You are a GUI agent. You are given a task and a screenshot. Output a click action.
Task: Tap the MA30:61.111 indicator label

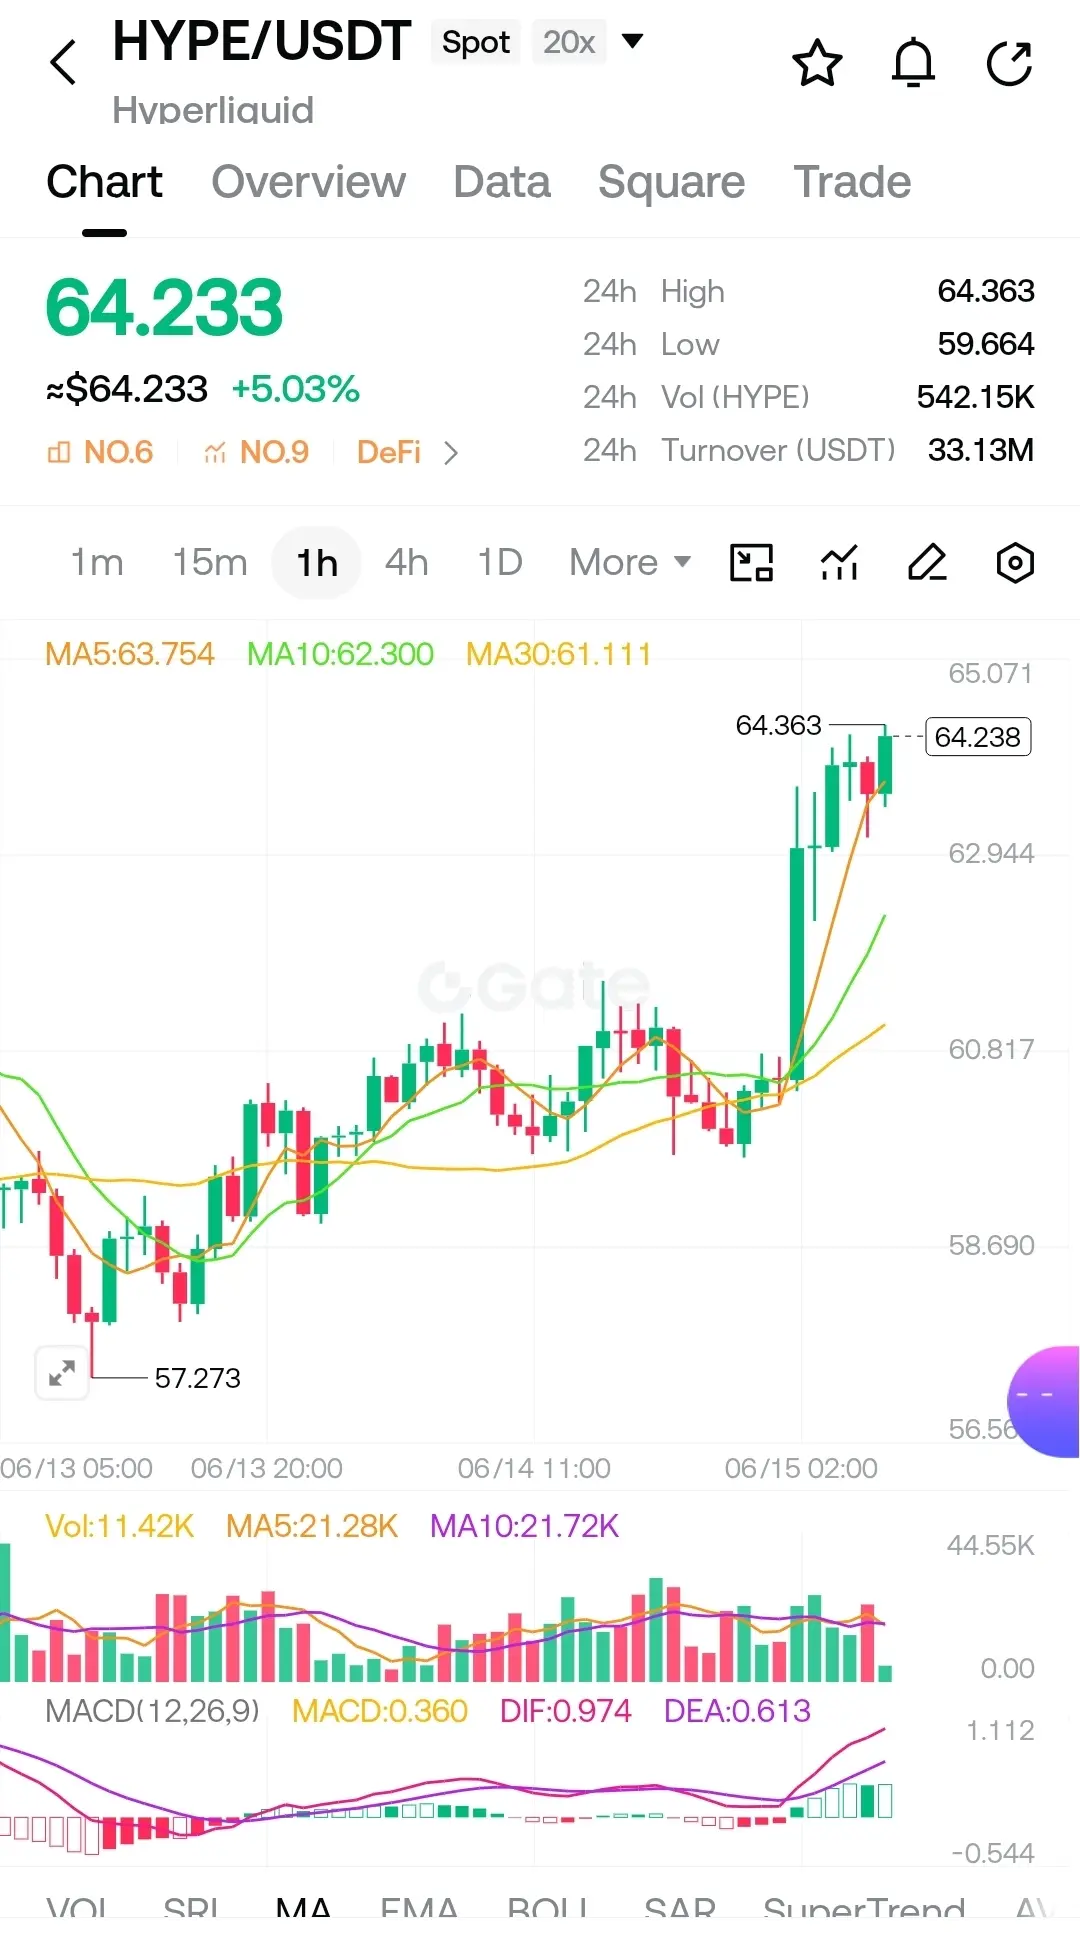click(558, 654)
